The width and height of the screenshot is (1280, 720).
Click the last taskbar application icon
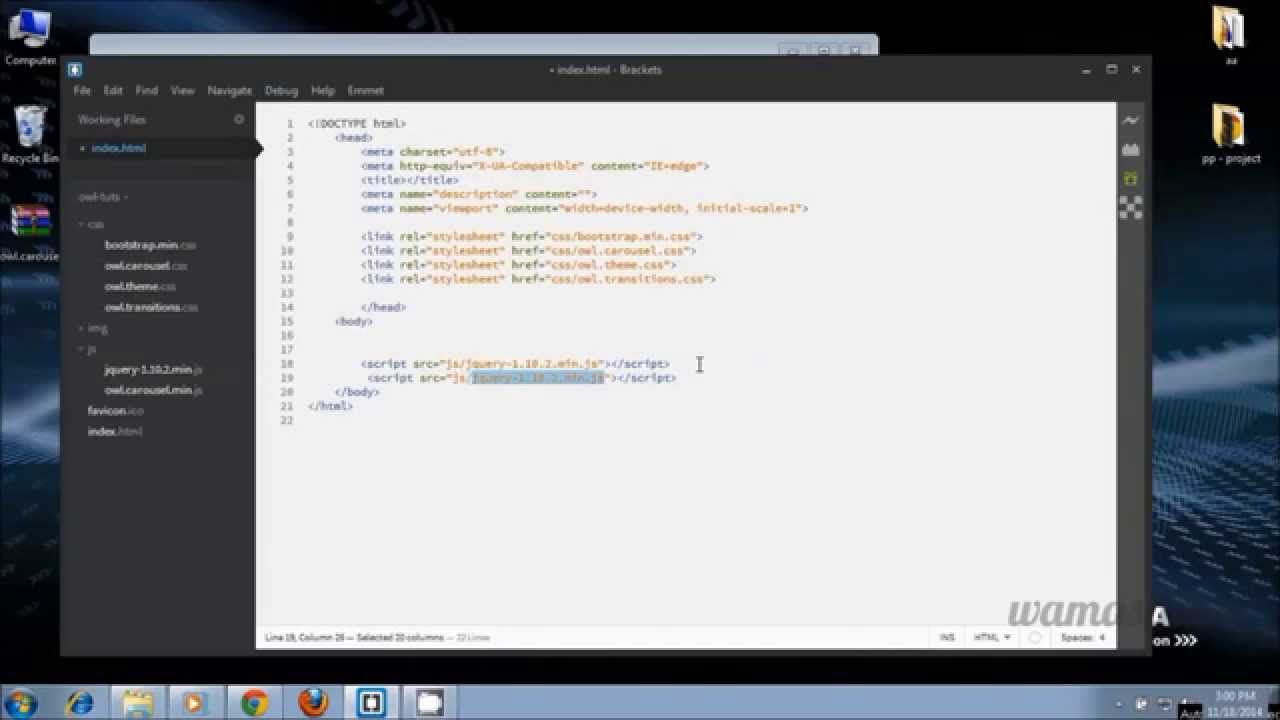click(430, 703)
